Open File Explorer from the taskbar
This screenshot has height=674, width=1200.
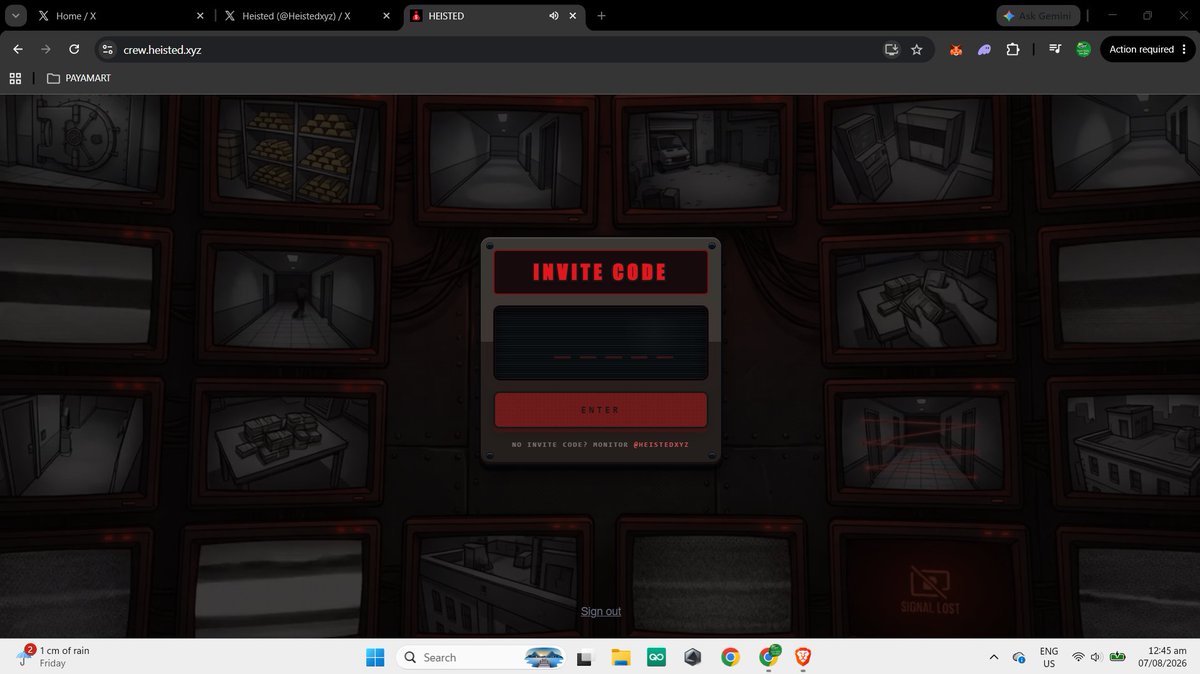[621, 657]
